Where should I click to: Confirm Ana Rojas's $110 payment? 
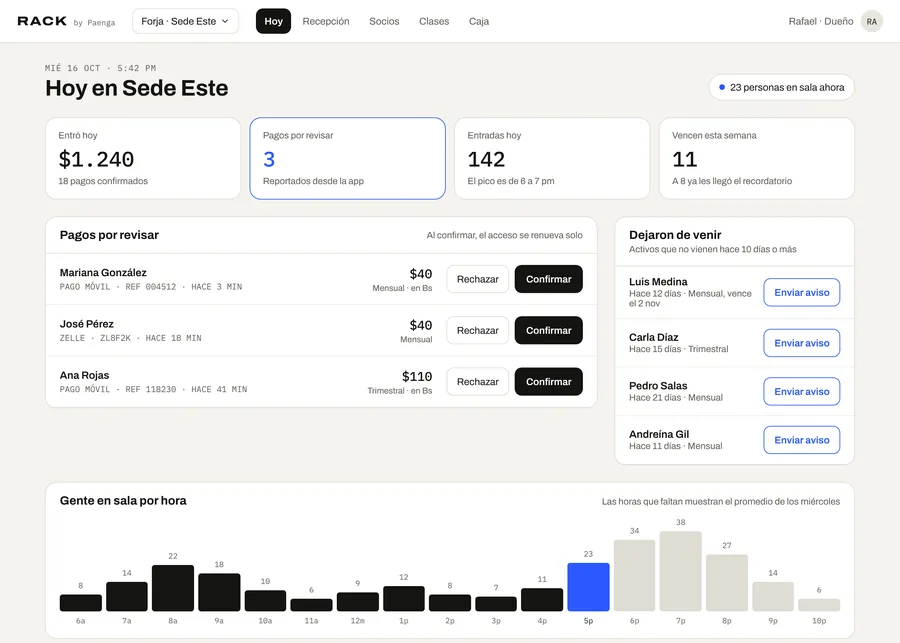(548, 382)
